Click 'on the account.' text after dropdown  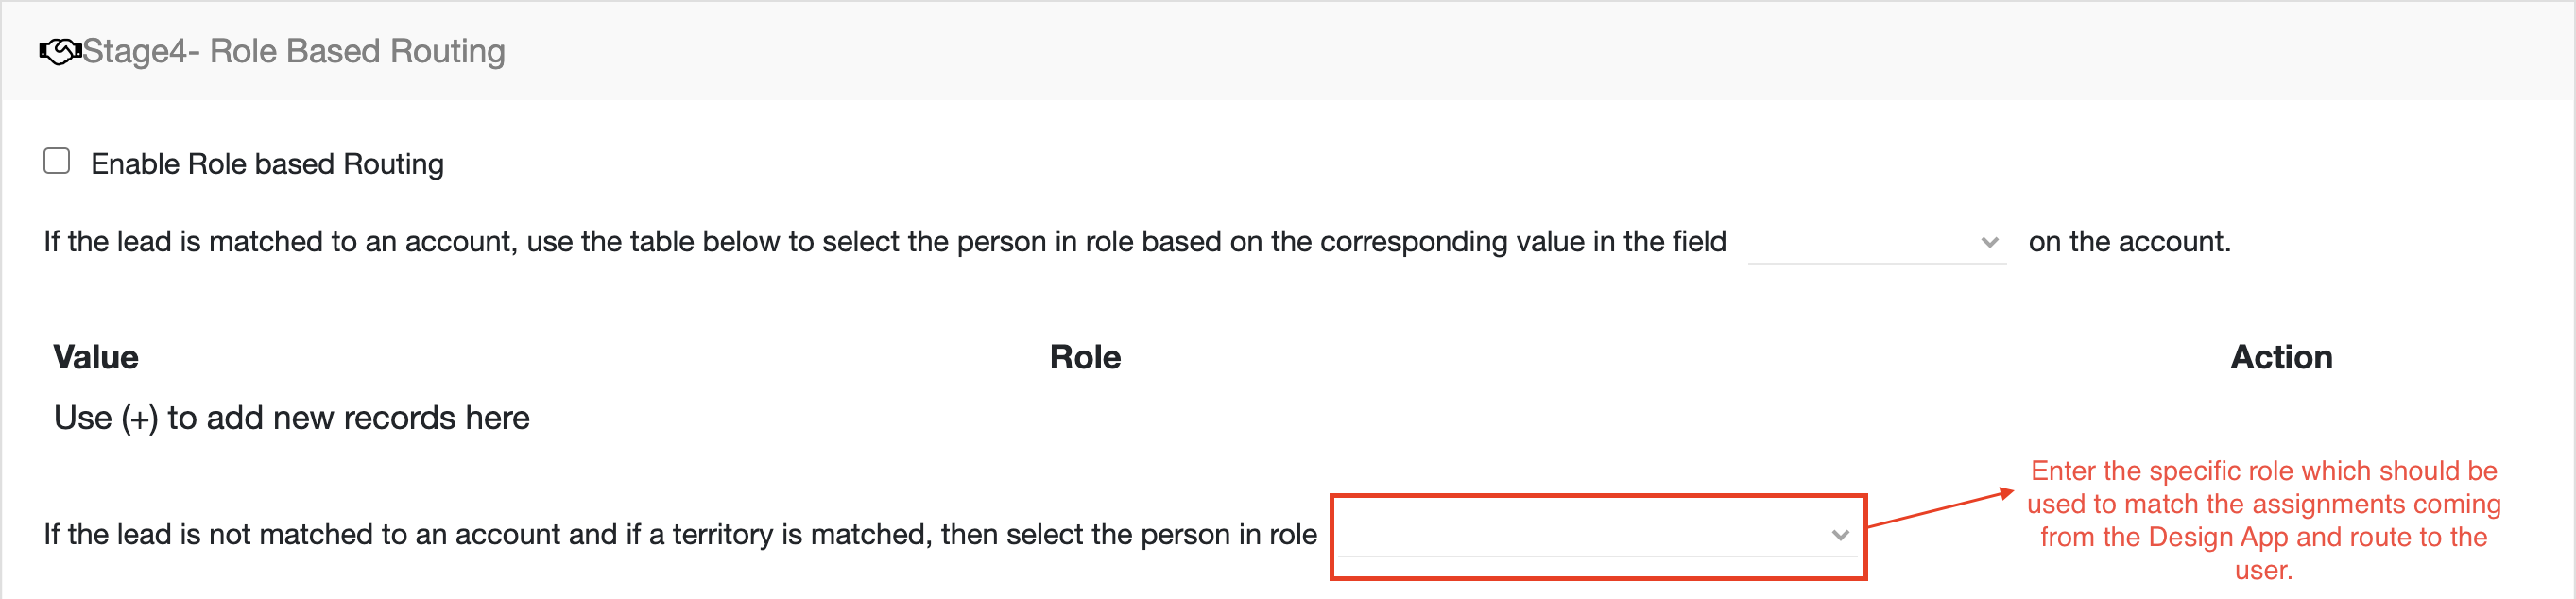2129,242
